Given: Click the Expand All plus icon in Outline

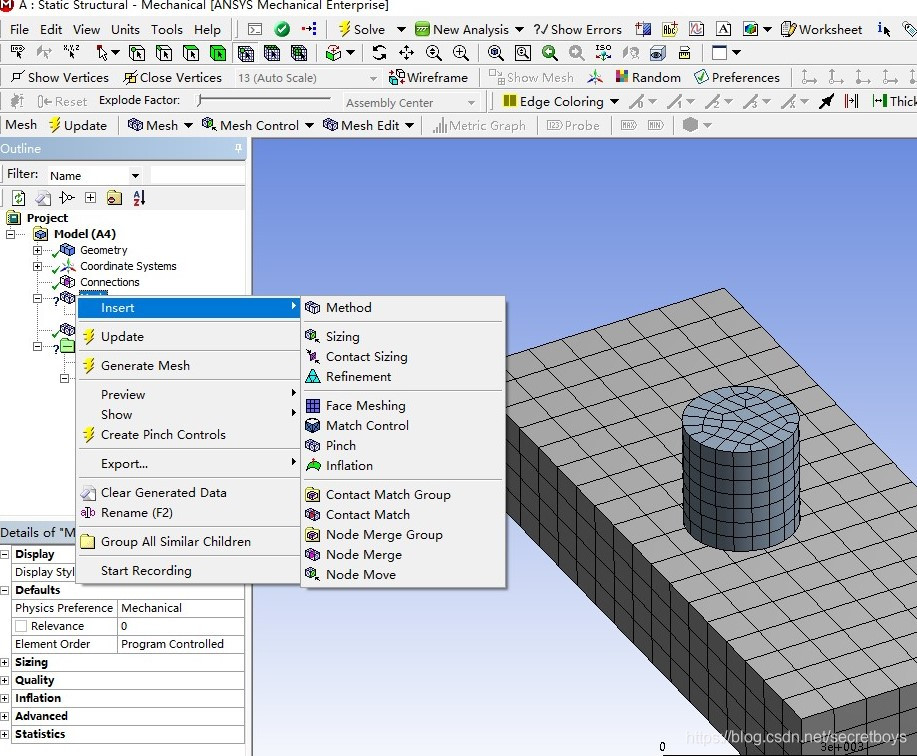Looking at the screenshot, I should click(90, 198).
